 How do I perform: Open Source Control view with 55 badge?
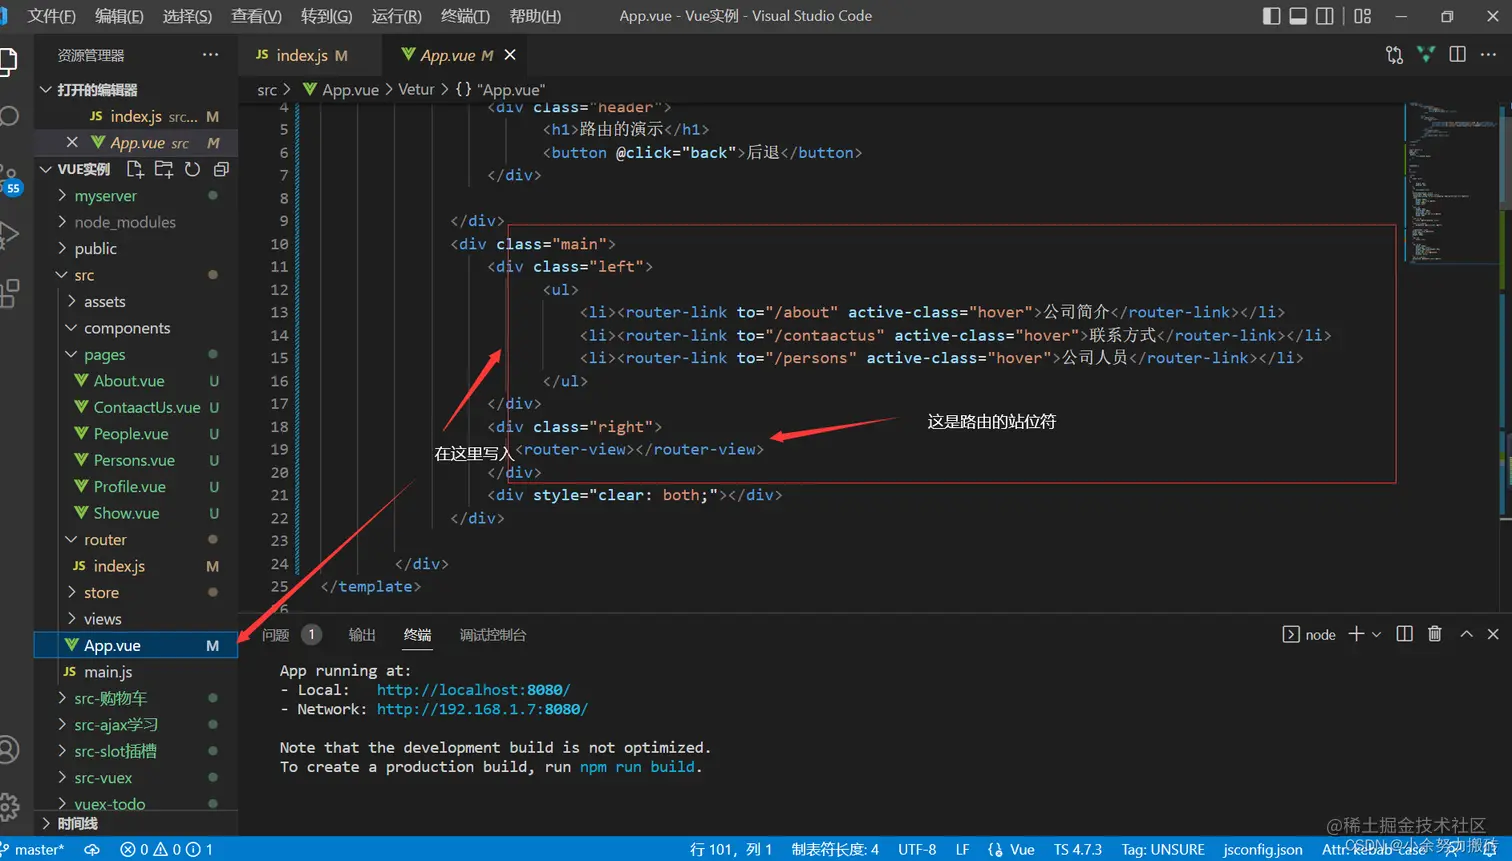pyautogui.click(x=9, y=180)
